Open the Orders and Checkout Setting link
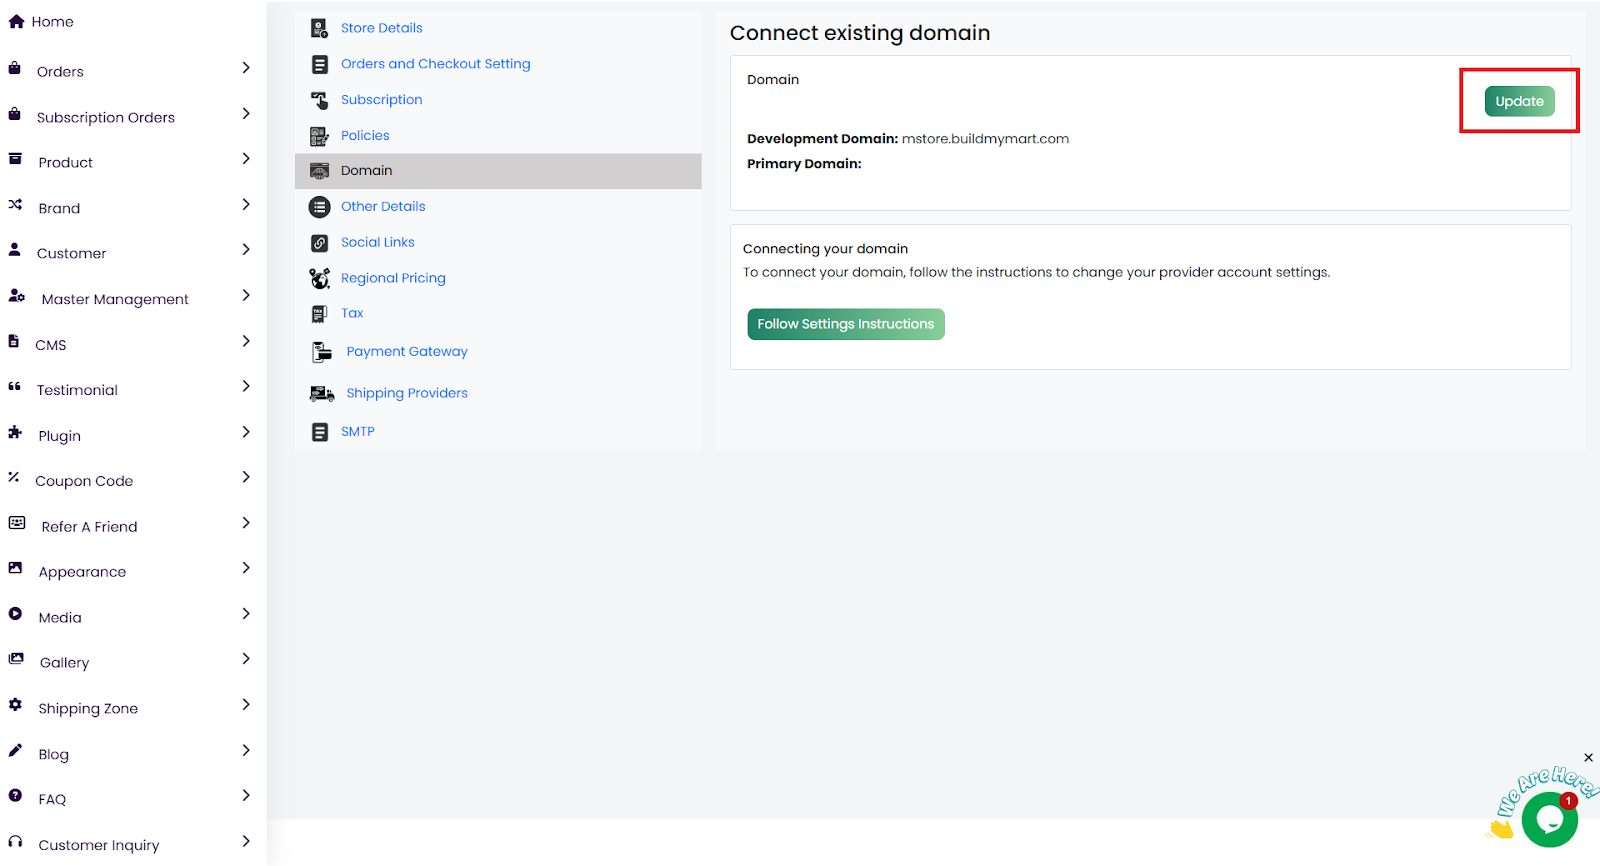Image resolution: width=1600 pixels, height=866 pixels. (435, 64)
